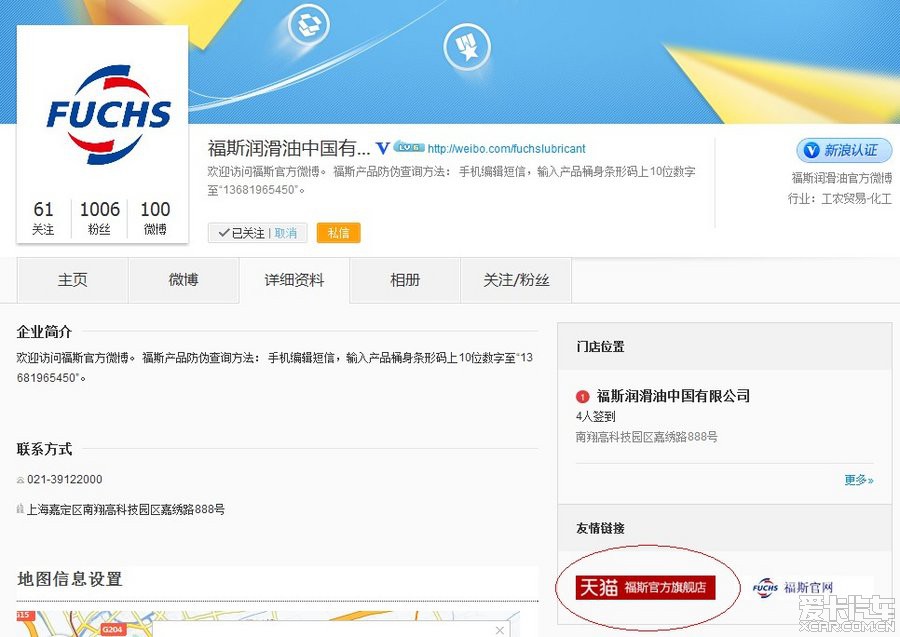Click the address 上海嘉定区南翔高科技园区嘉绣路888号
Viewport: 900px width, 637px height.
coord(126,509)
